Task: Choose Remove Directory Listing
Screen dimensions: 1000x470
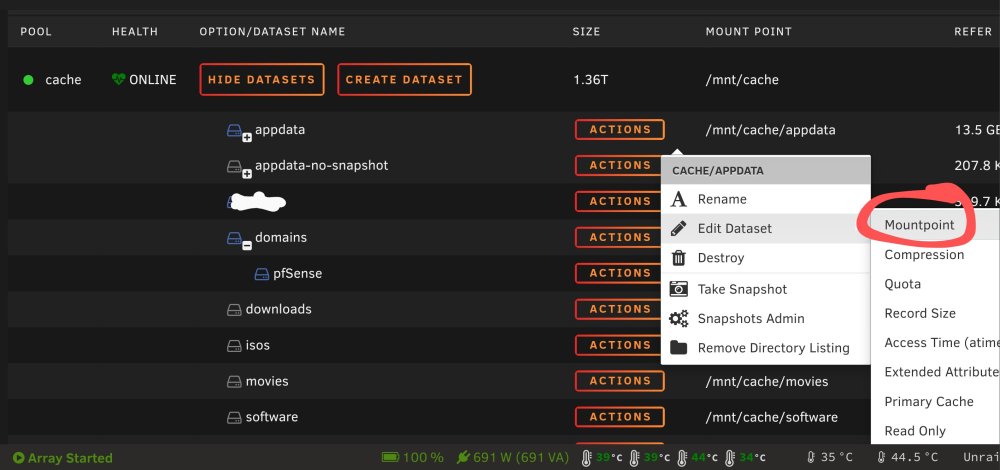Action: click(765, 348)
